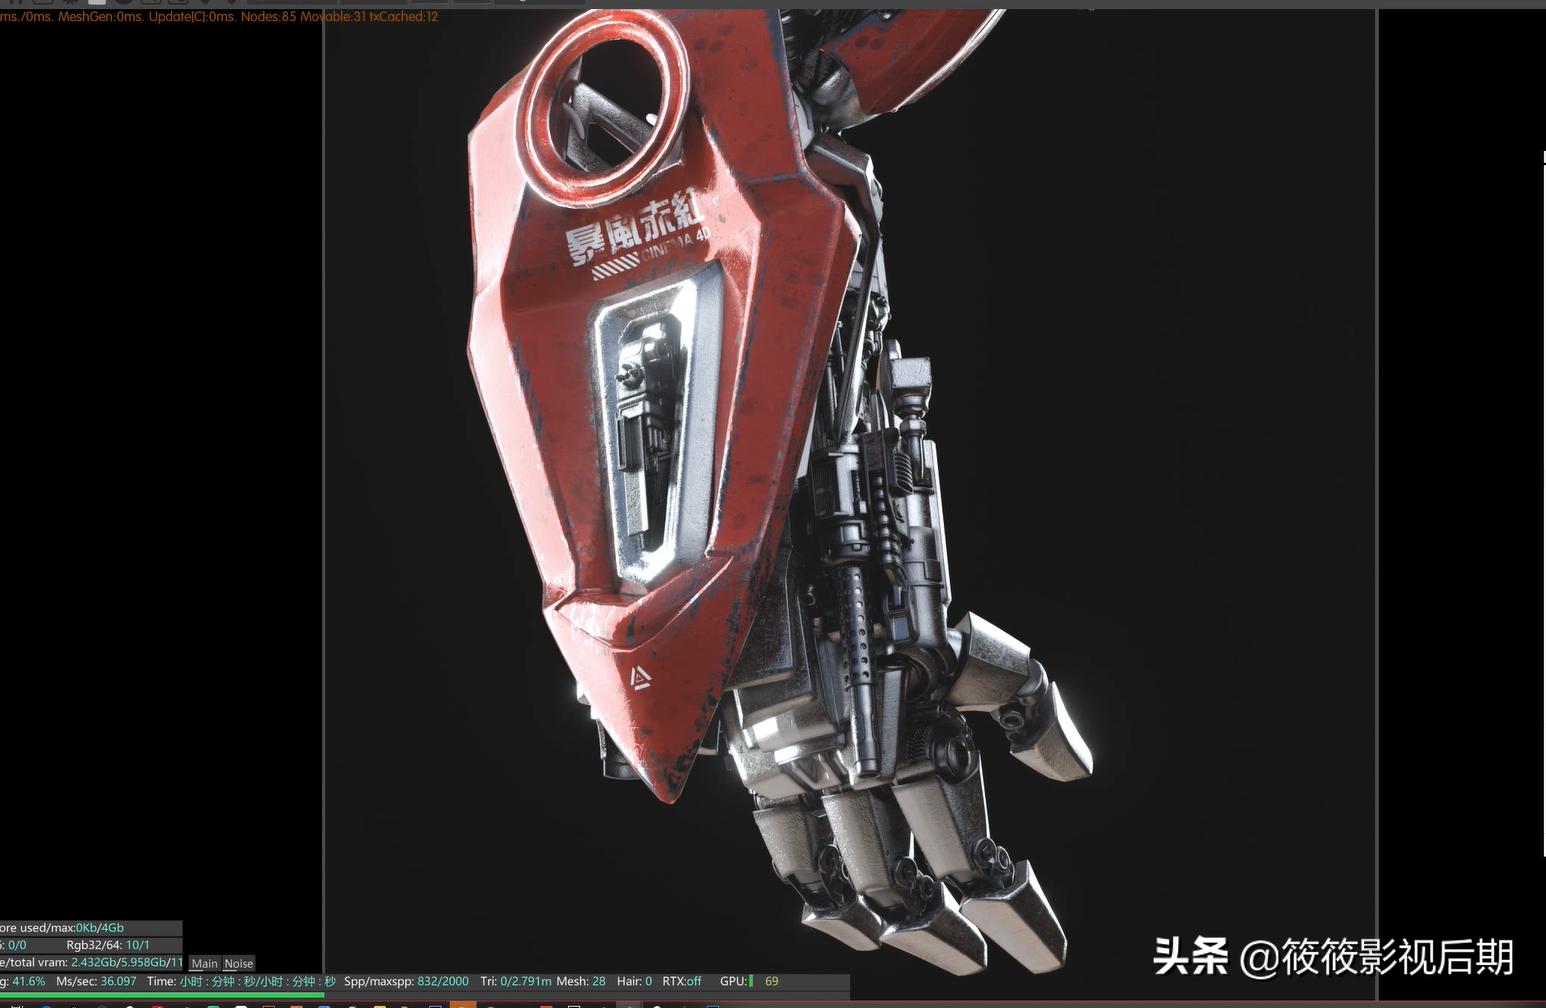Switch to the Noise tab
1546x1008 pixels.
[x=239, y=964]
